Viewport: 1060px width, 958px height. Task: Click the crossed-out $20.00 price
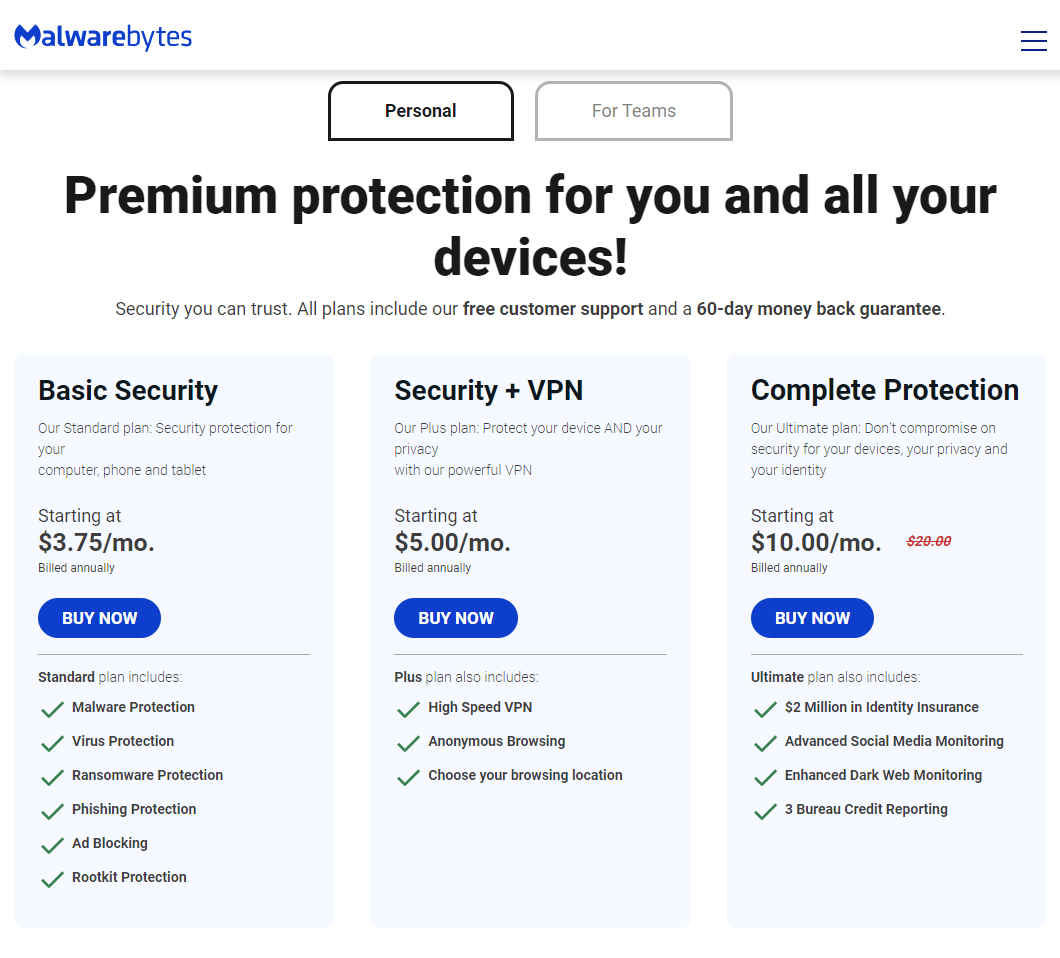click(x=929, y=541)
